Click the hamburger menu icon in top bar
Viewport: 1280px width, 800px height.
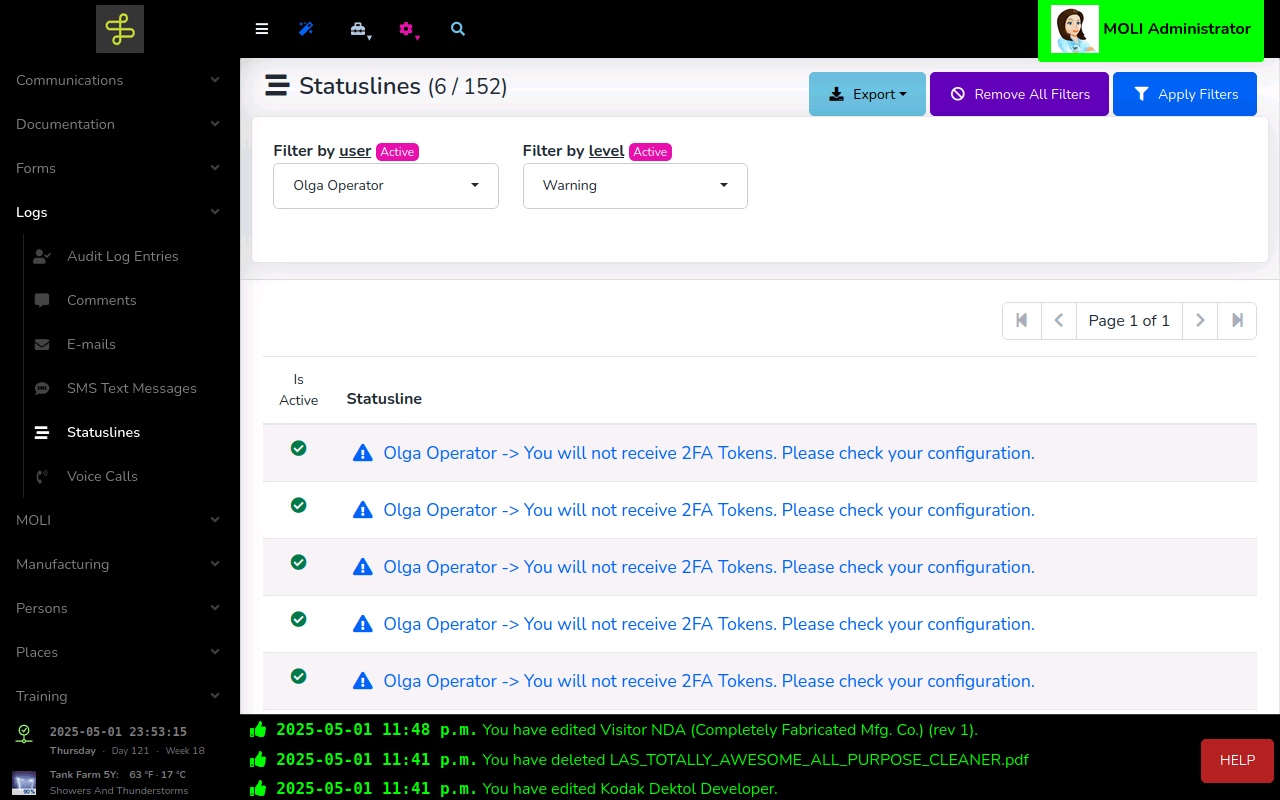pos(262,29)
